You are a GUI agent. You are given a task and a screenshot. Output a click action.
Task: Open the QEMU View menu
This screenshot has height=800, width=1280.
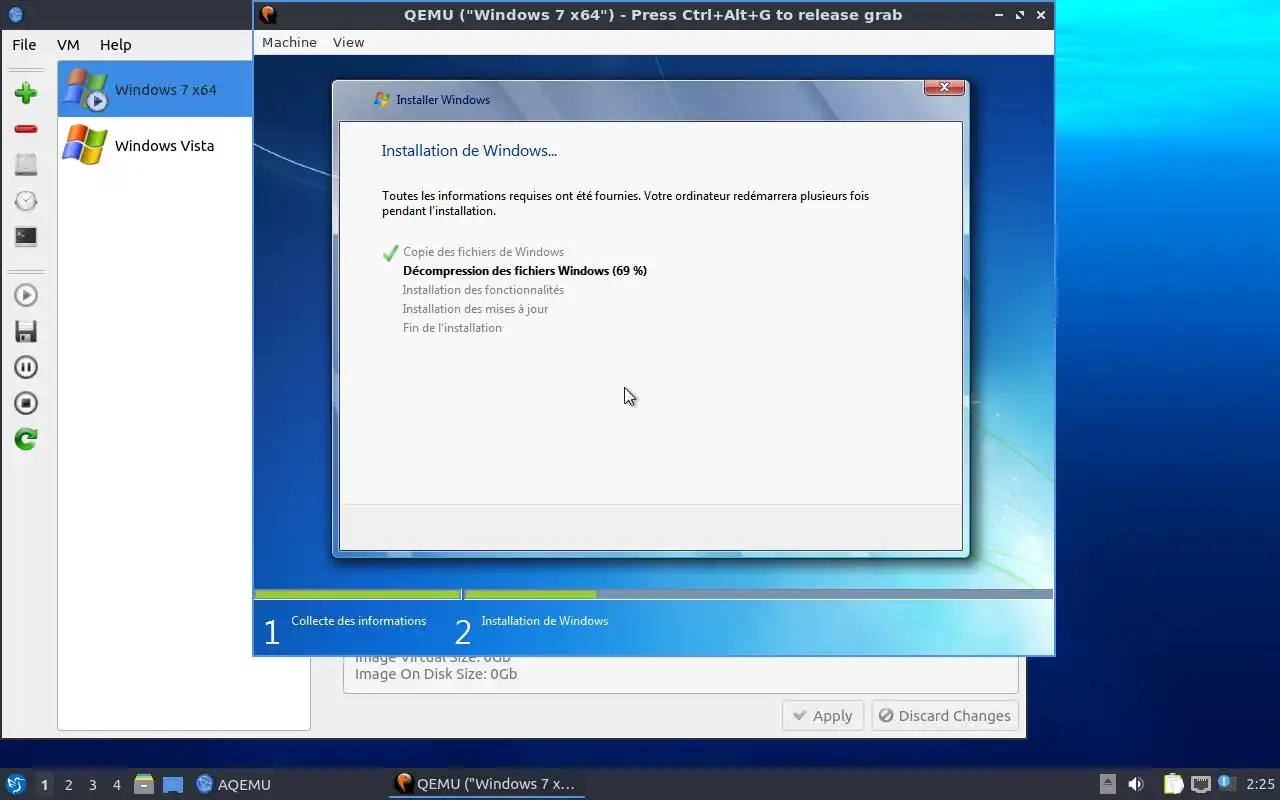348,42
